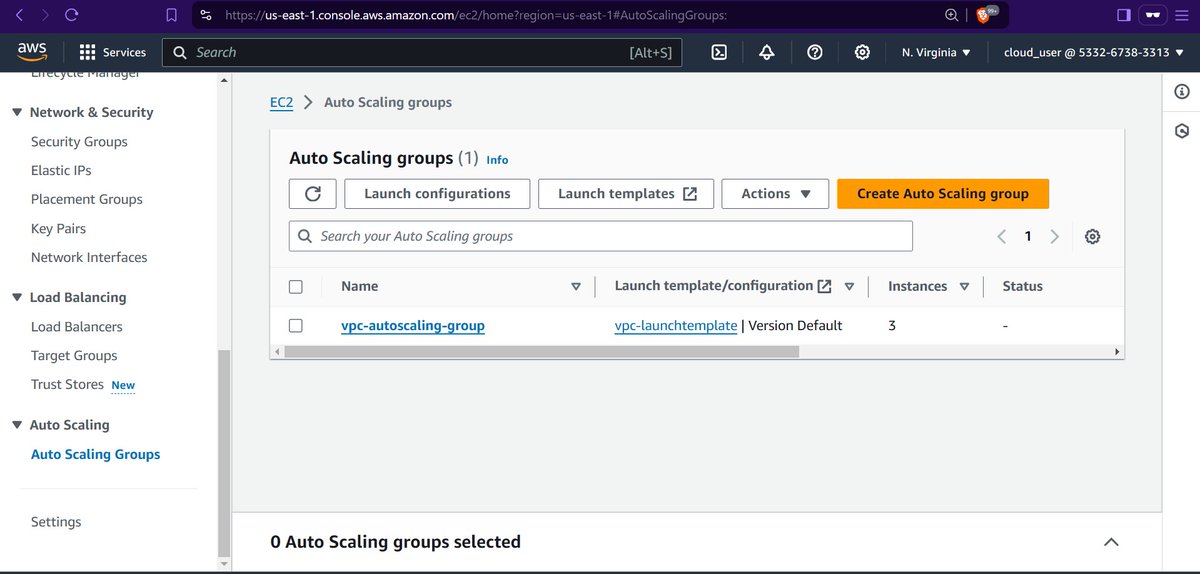Screen dimensions: 1200x574
Task: Toggle browser sidebar panel icon
Action: click(1124, 15)
